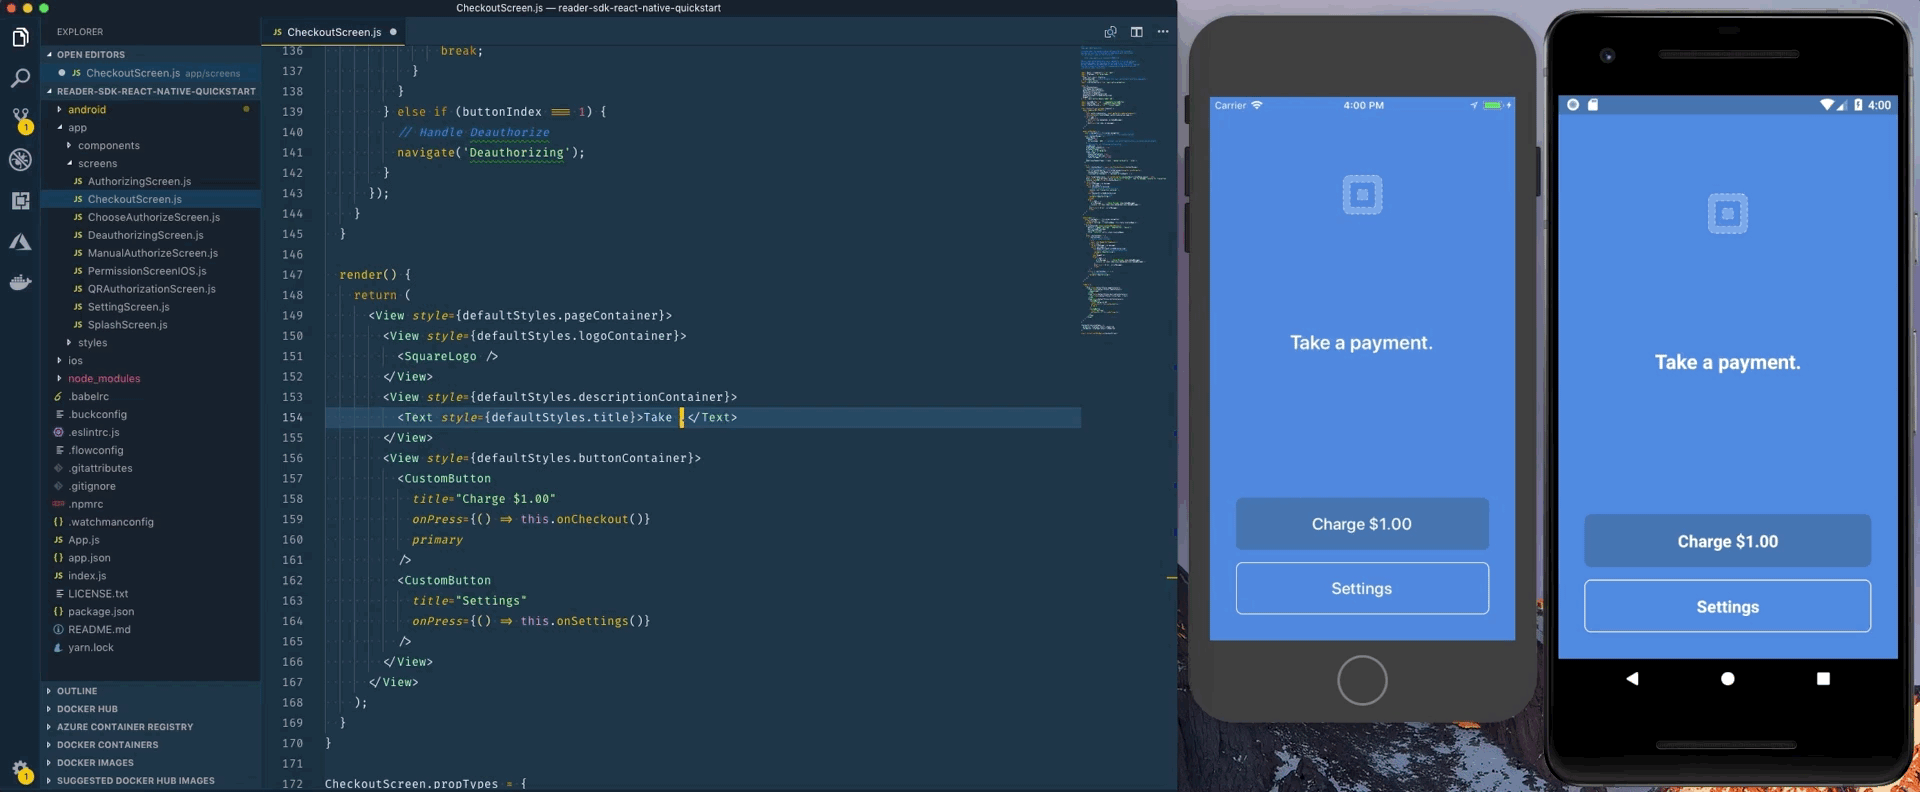Open QRAuthorizationScreen.js file
Screen dimensions: 1920x792
(151, 290)
